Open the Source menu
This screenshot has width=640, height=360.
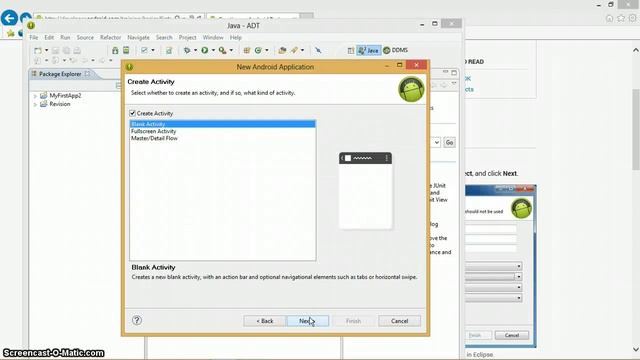[85, 37]
